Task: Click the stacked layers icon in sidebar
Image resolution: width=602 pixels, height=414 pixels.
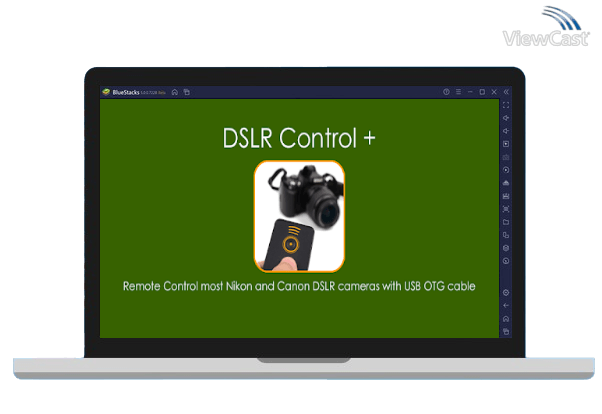Action: point(506,248)
